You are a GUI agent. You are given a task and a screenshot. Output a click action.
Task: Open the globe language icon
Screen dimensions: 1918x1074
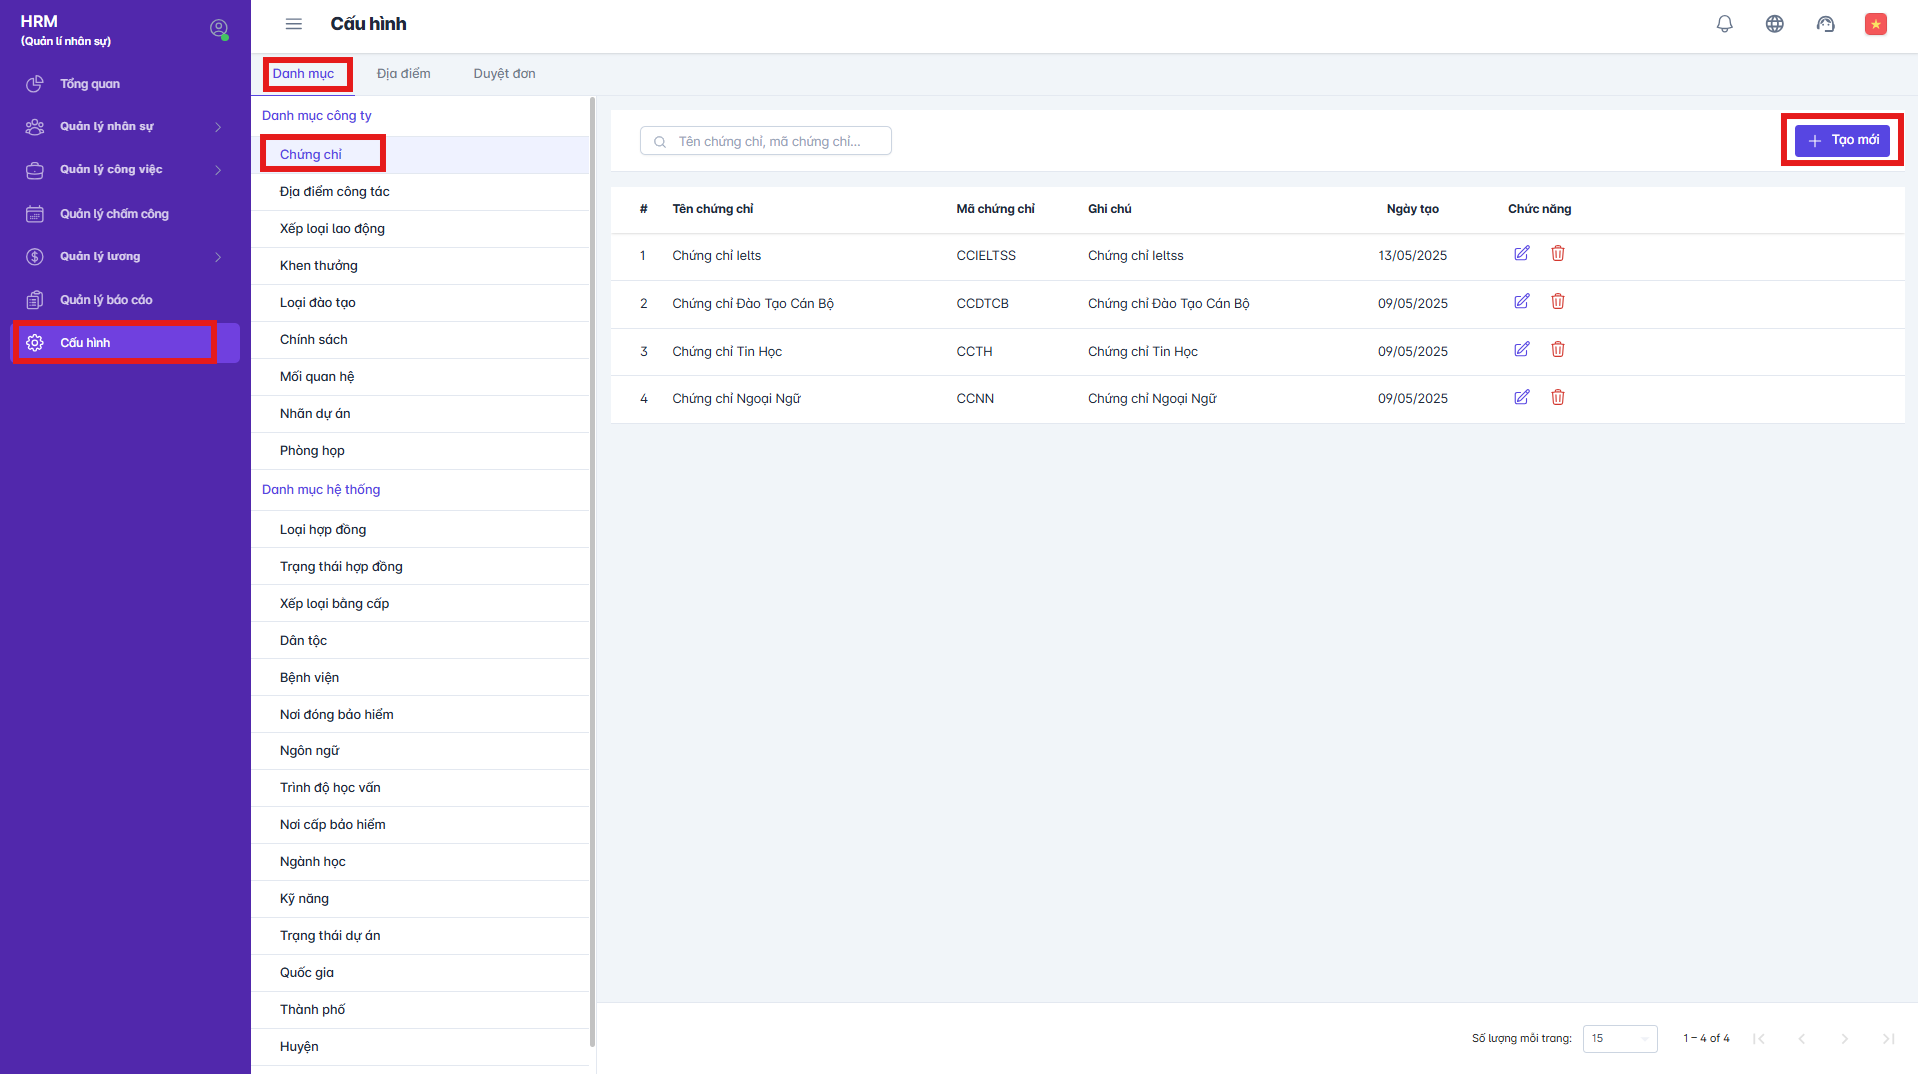[x=1774, y=24]
